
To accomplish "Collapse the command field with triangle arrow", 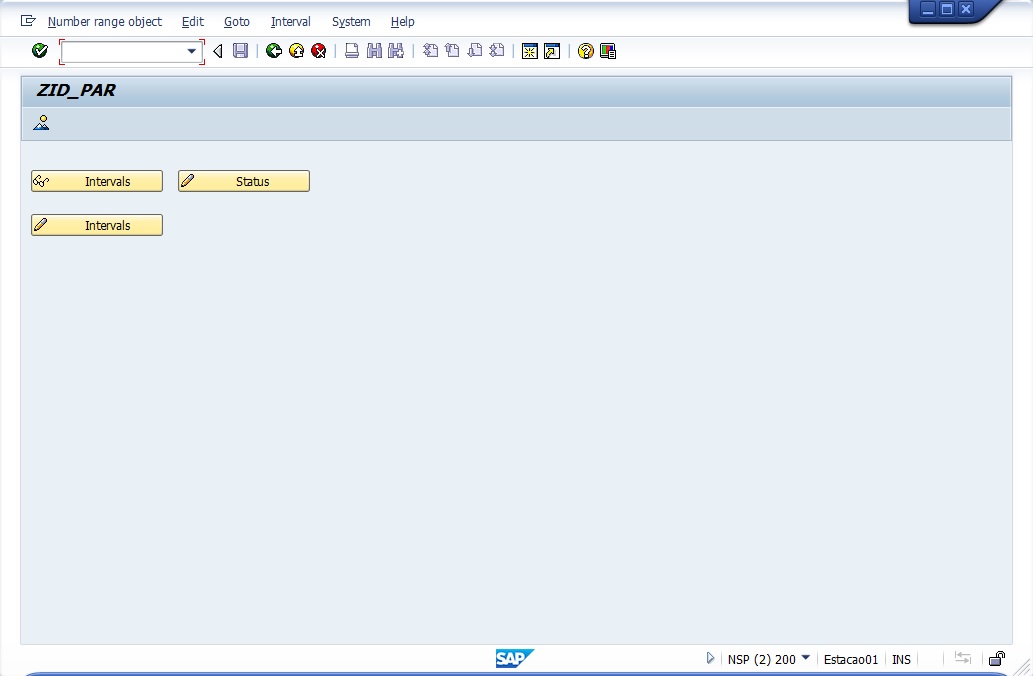I will 218,51.
